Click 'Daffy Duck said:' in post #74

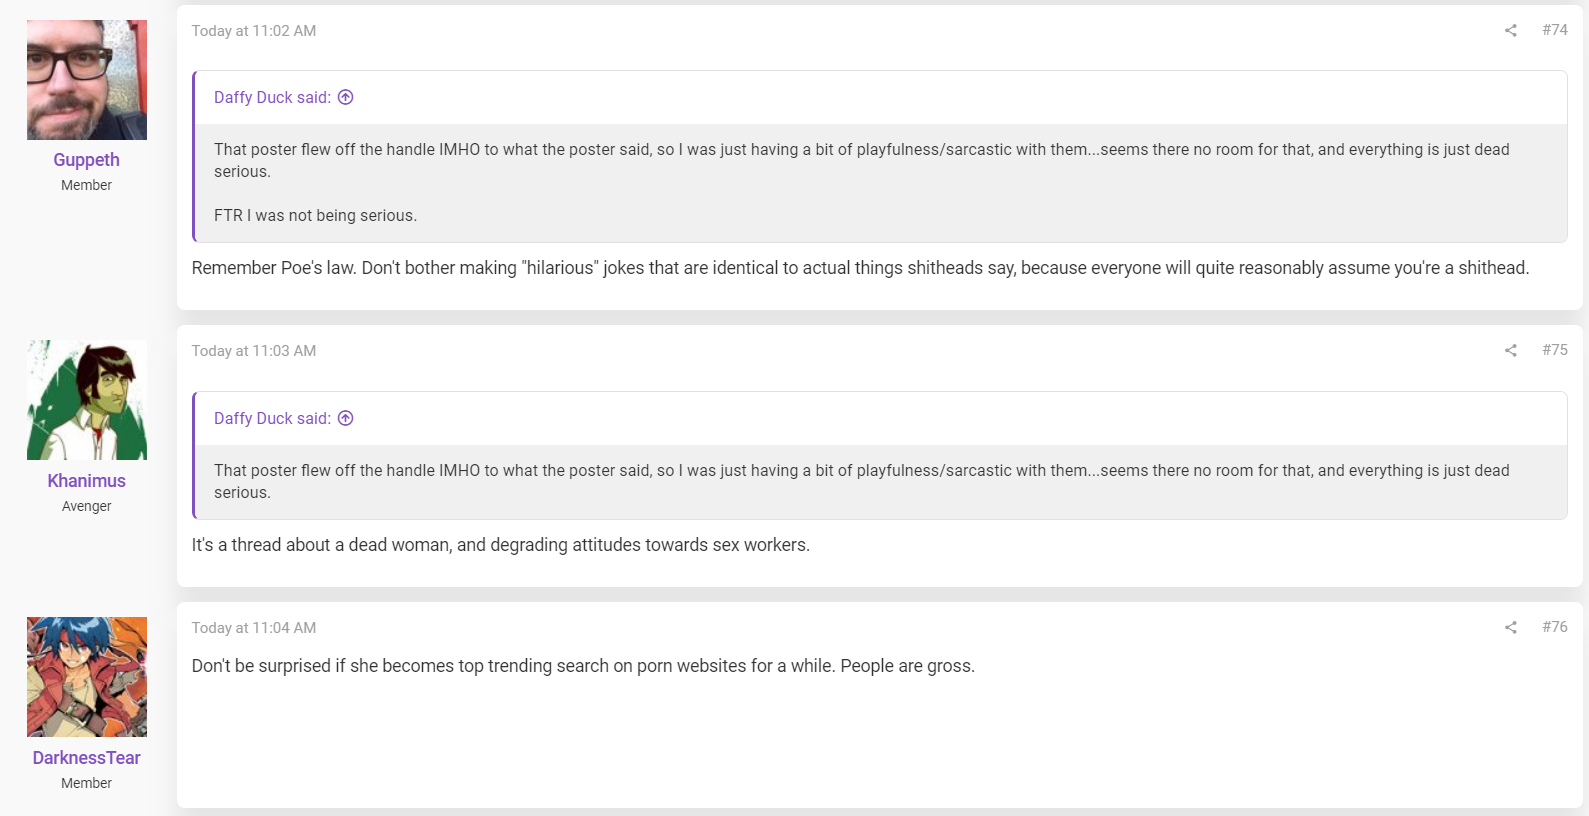point(272,97)
